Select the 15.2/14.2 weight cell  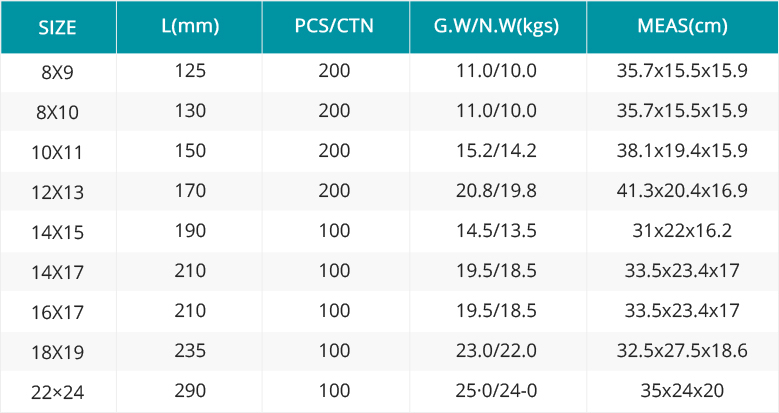click(x=496, y=151)
